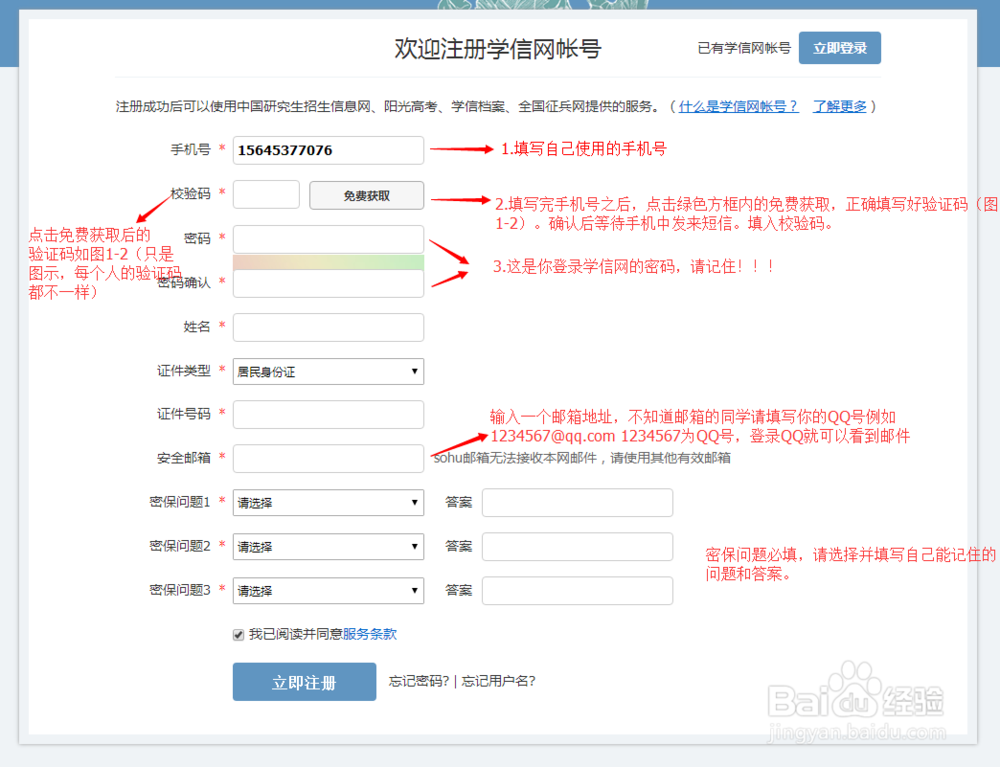Toggle the agree-to-terms checkbox
1000x767 pixels.
(238, 633)
